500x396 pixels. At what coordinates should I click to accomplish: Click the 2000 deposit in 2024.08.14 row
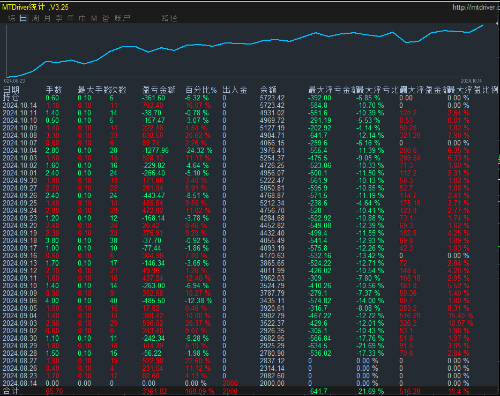pyautogui.click(x=230, y=383)
